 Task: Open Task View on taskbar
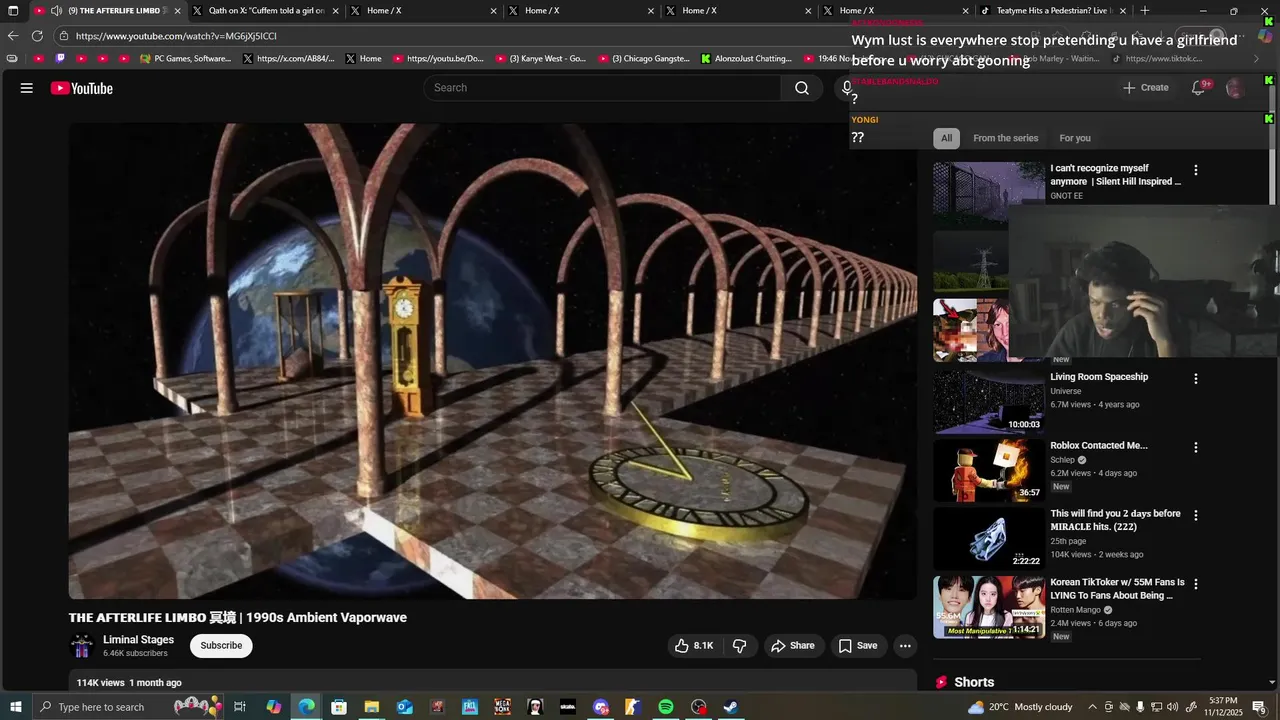pyautogui.click(x=240, y=707)
